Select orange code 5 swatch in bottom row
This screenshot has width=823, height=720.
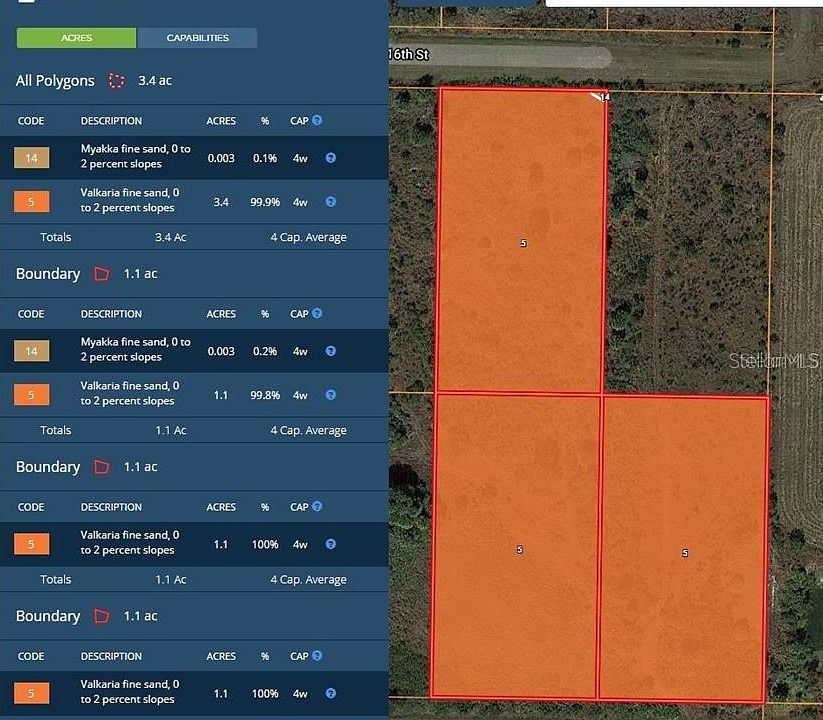(x=32, y=693)
